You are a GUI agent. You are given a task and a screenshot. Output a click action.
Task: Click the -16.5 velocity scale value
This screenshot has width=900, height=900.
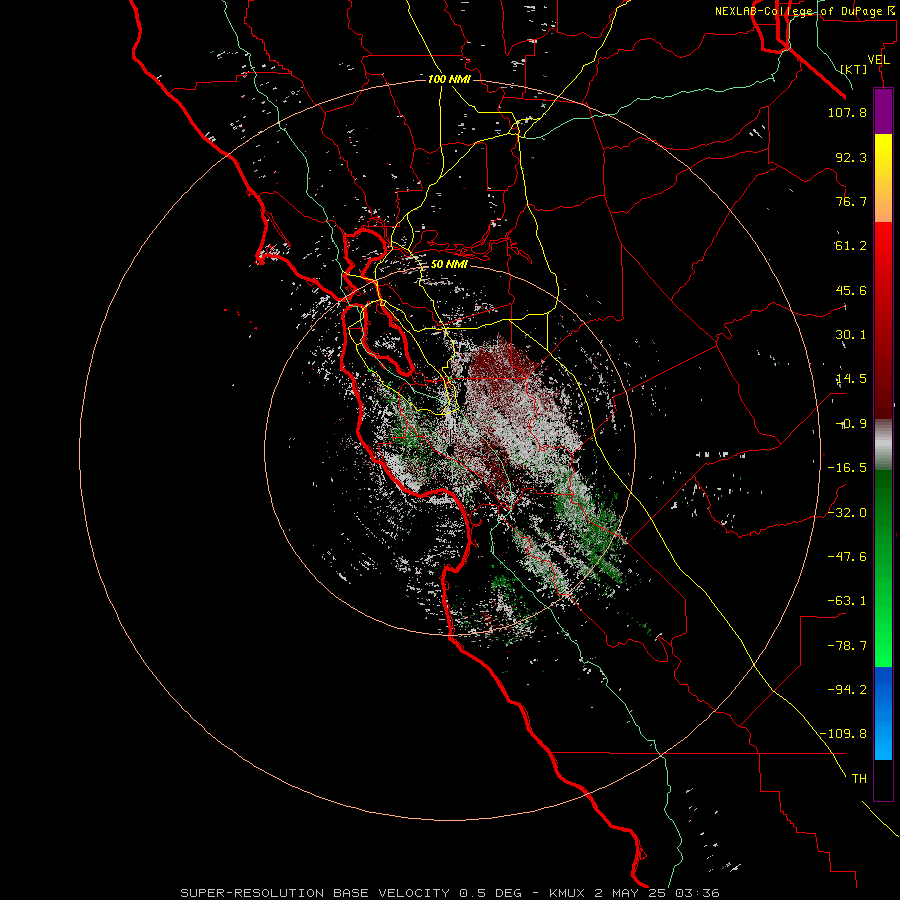tap(847, 468)
